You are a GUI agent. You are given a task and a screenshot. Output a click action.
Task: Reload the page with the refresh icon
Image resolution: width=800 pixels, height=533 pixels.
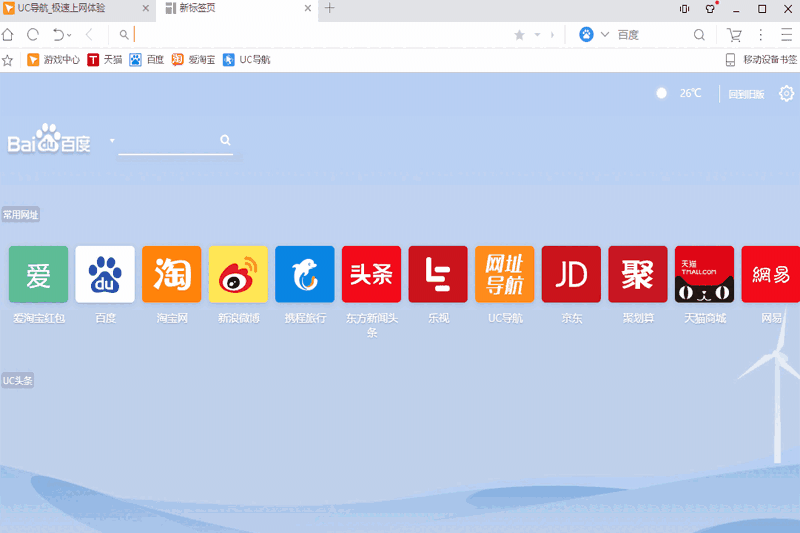click(x=33, y=35)
